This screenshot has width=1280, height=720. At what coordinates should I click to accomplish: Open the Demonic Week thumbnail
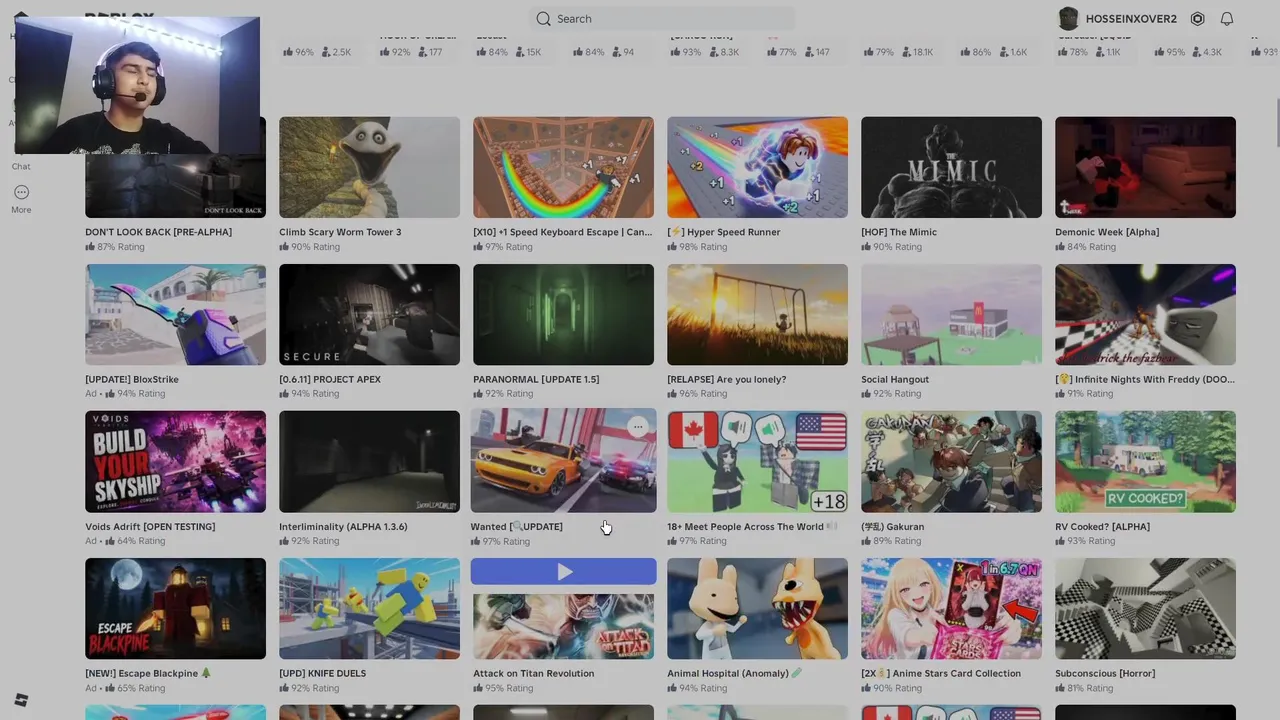coord(1145,167)
